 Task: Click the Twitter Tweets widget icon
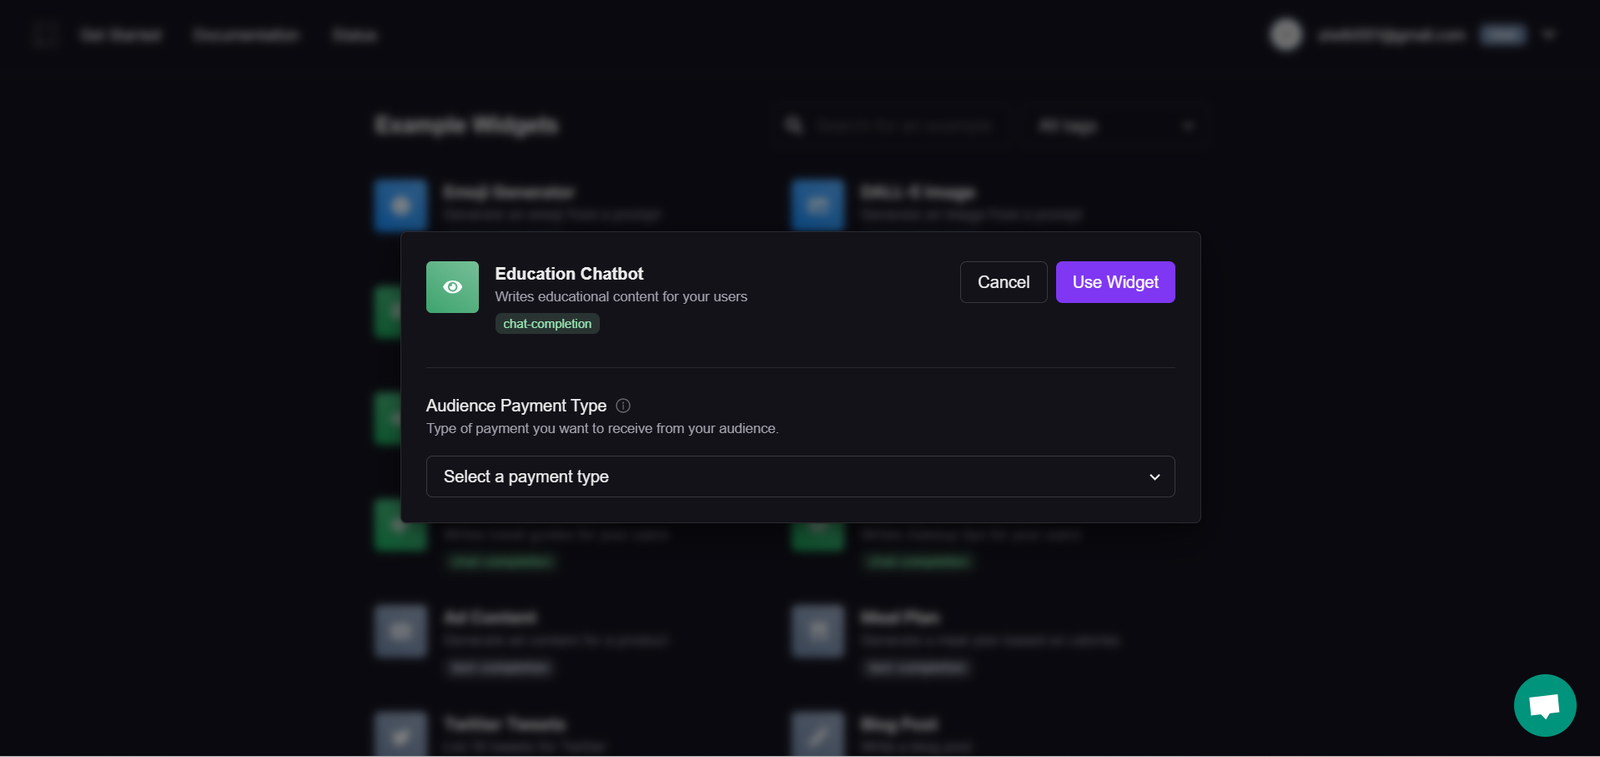(x=401, y=736)
